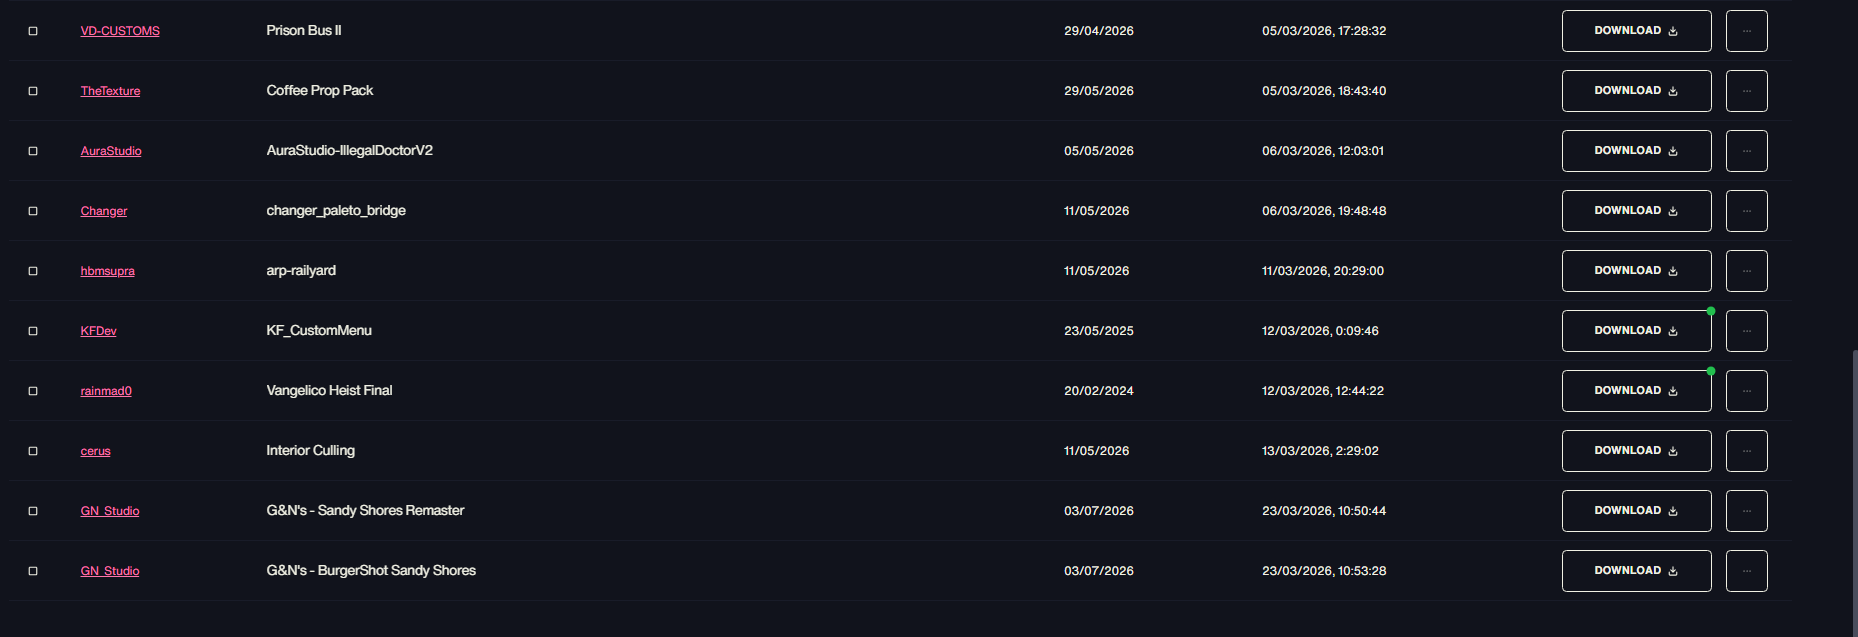
Task: Open ellipsis menu for changer_paleto_bridge
Action: tap(1746, 211)
